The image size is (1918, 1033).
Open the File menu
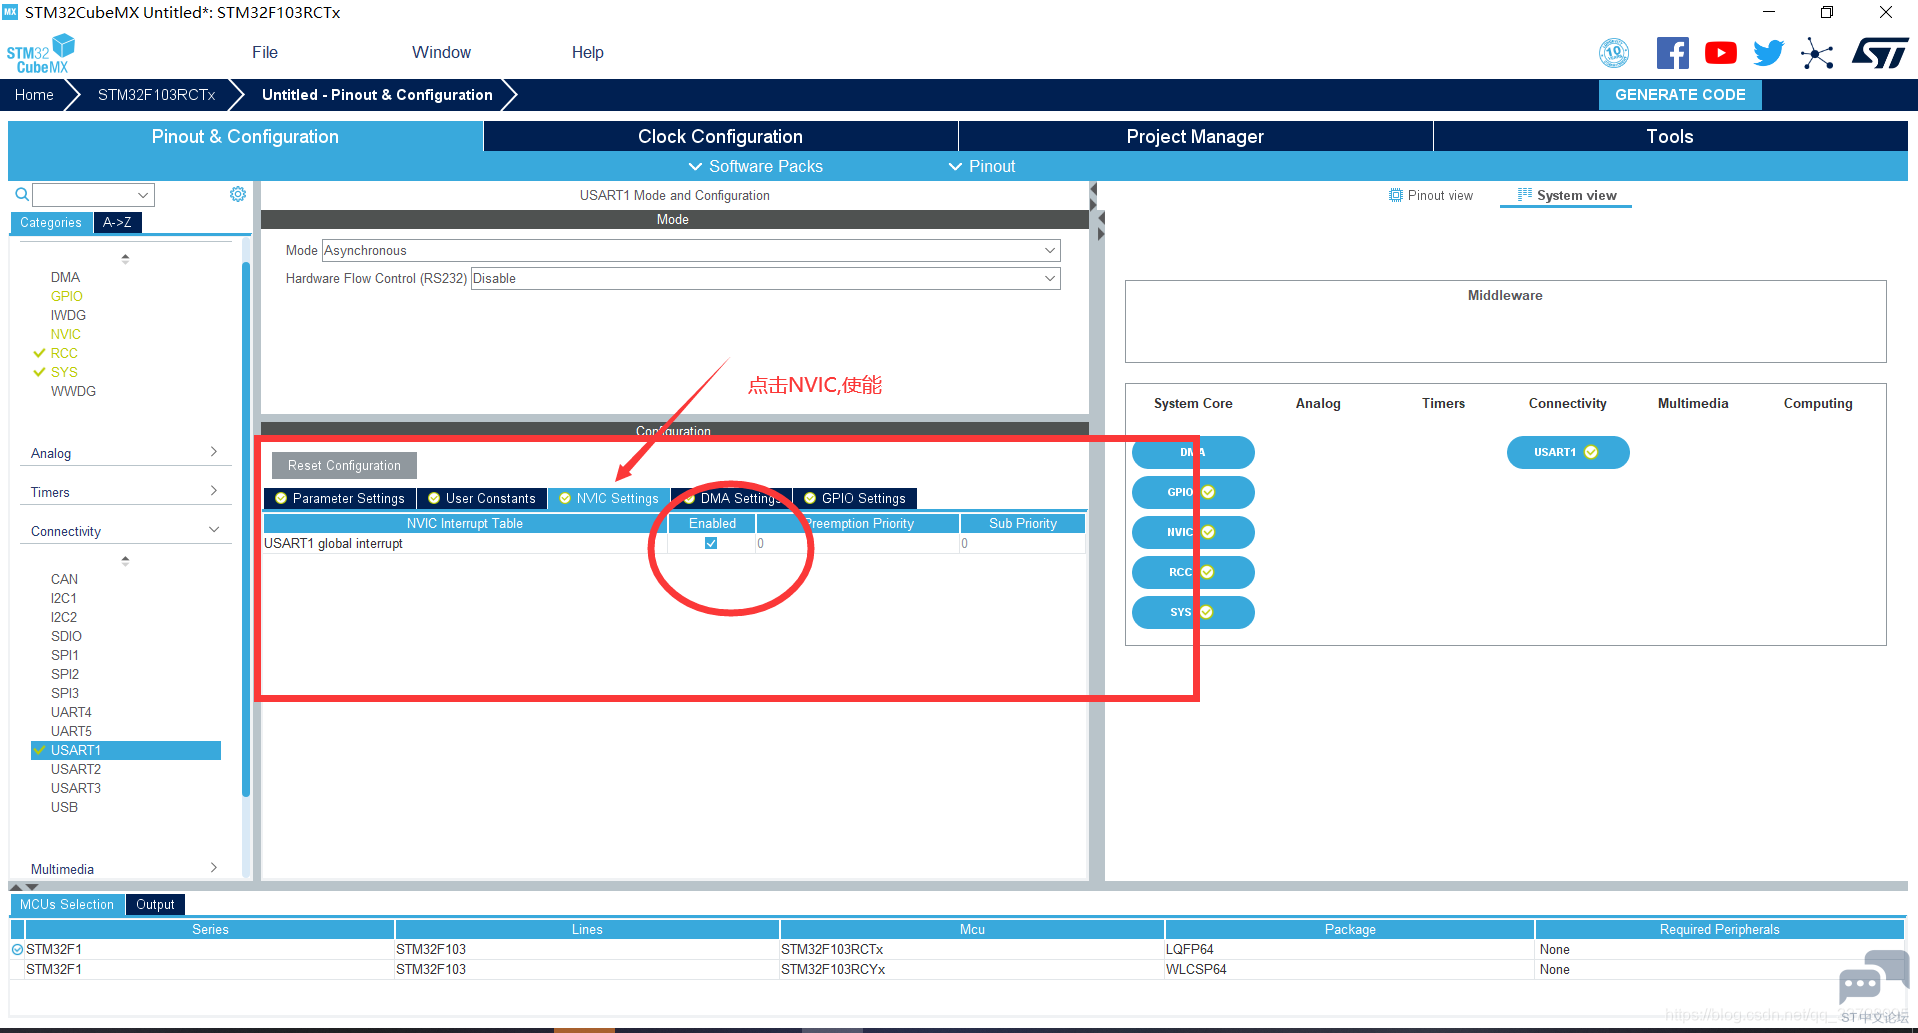[265, 52]
